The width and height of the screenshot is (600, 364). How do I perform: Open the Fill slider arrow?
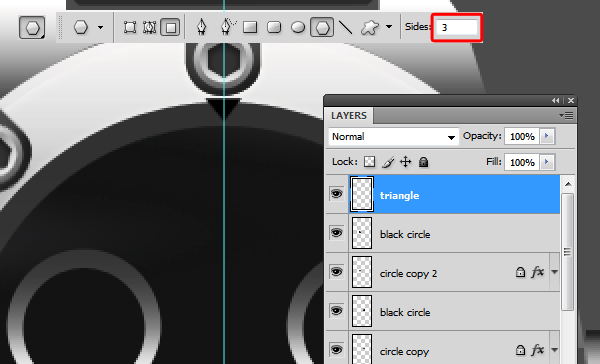(x=547, y=162)
